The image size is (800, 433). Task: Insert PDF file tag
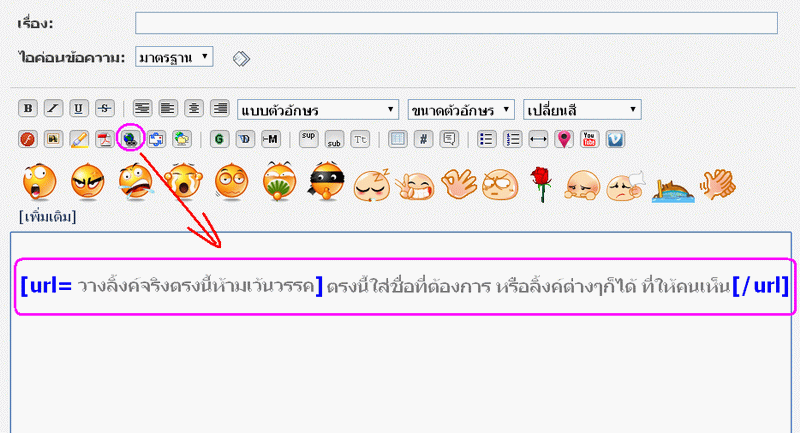[x=105, y=139]
